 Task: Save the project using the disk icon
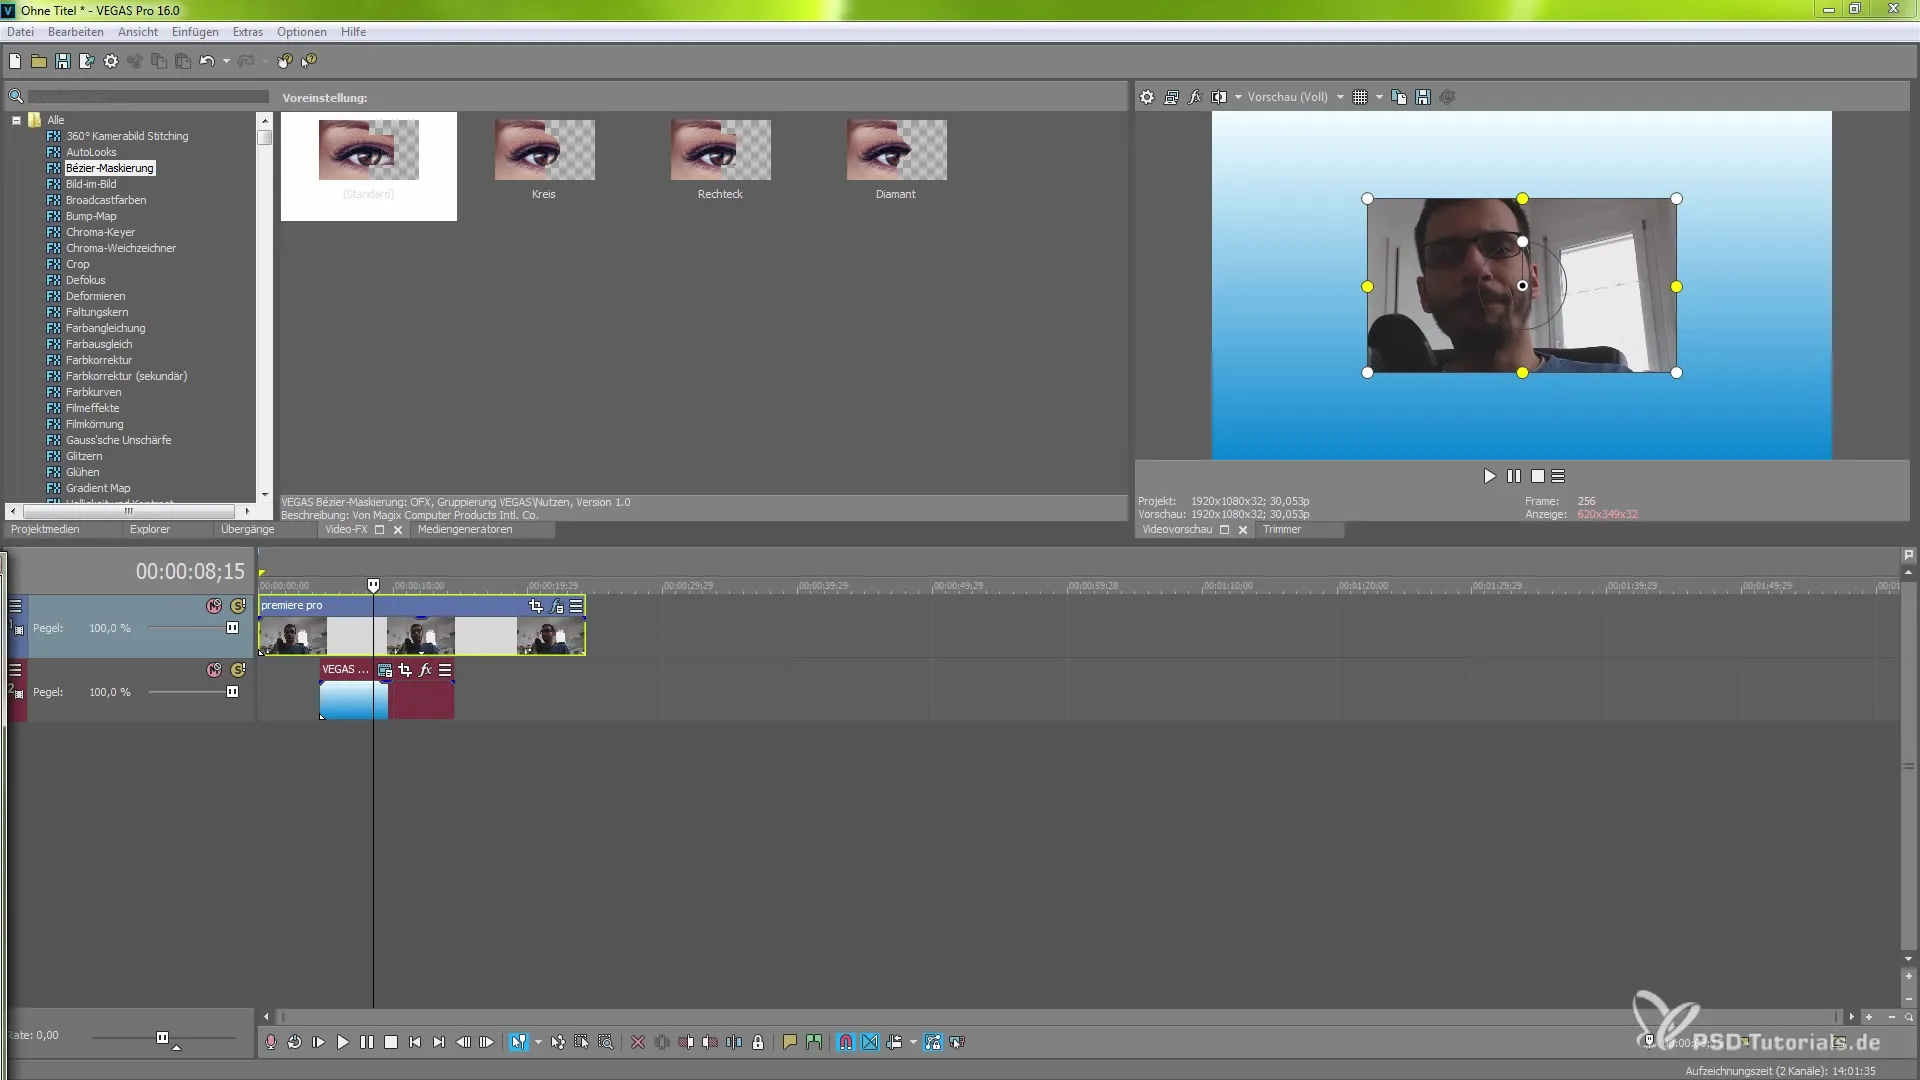(x=63, y=61)
